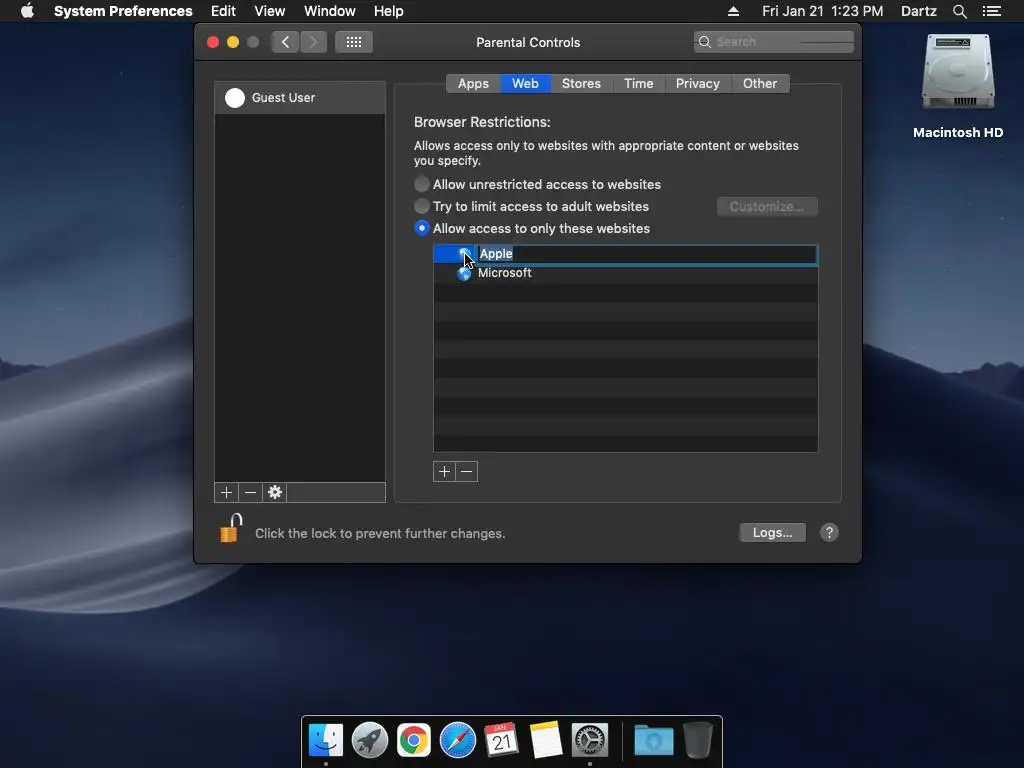1024x768 pixels.
Task: Select Allow access to only these websites
Action: [x=422, y=229]
